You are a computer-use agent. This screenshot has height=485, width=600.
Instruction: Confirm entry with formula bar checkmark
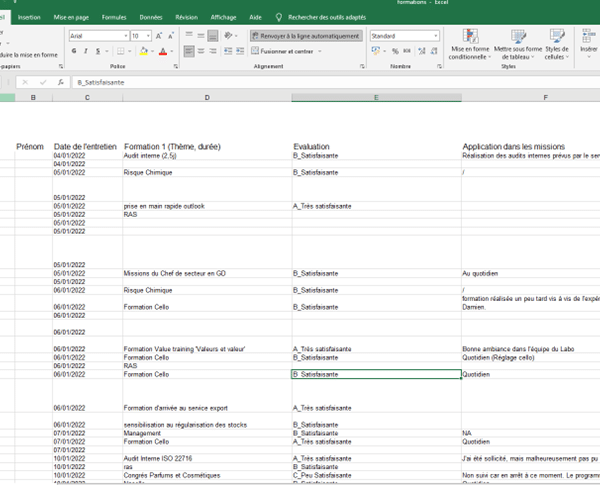[x=43, y=82]
